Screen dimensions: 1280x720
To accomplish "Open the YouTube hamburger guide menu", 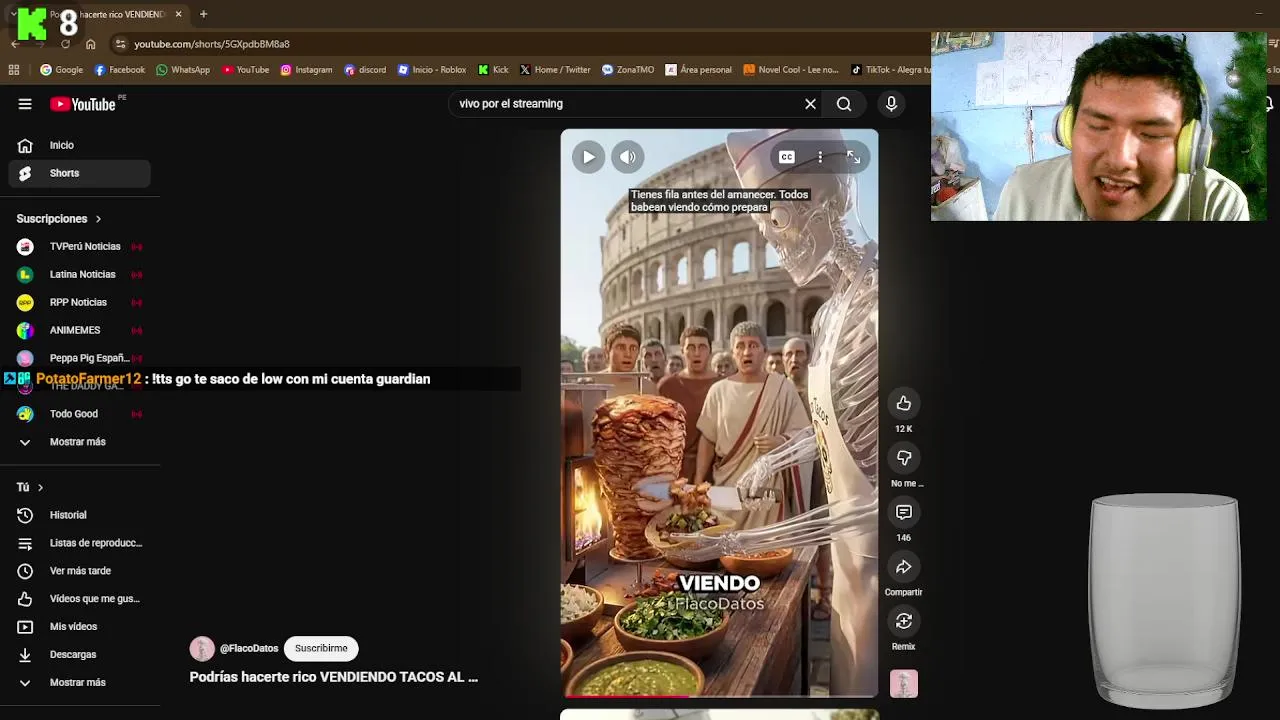I will tap(25, 104).
